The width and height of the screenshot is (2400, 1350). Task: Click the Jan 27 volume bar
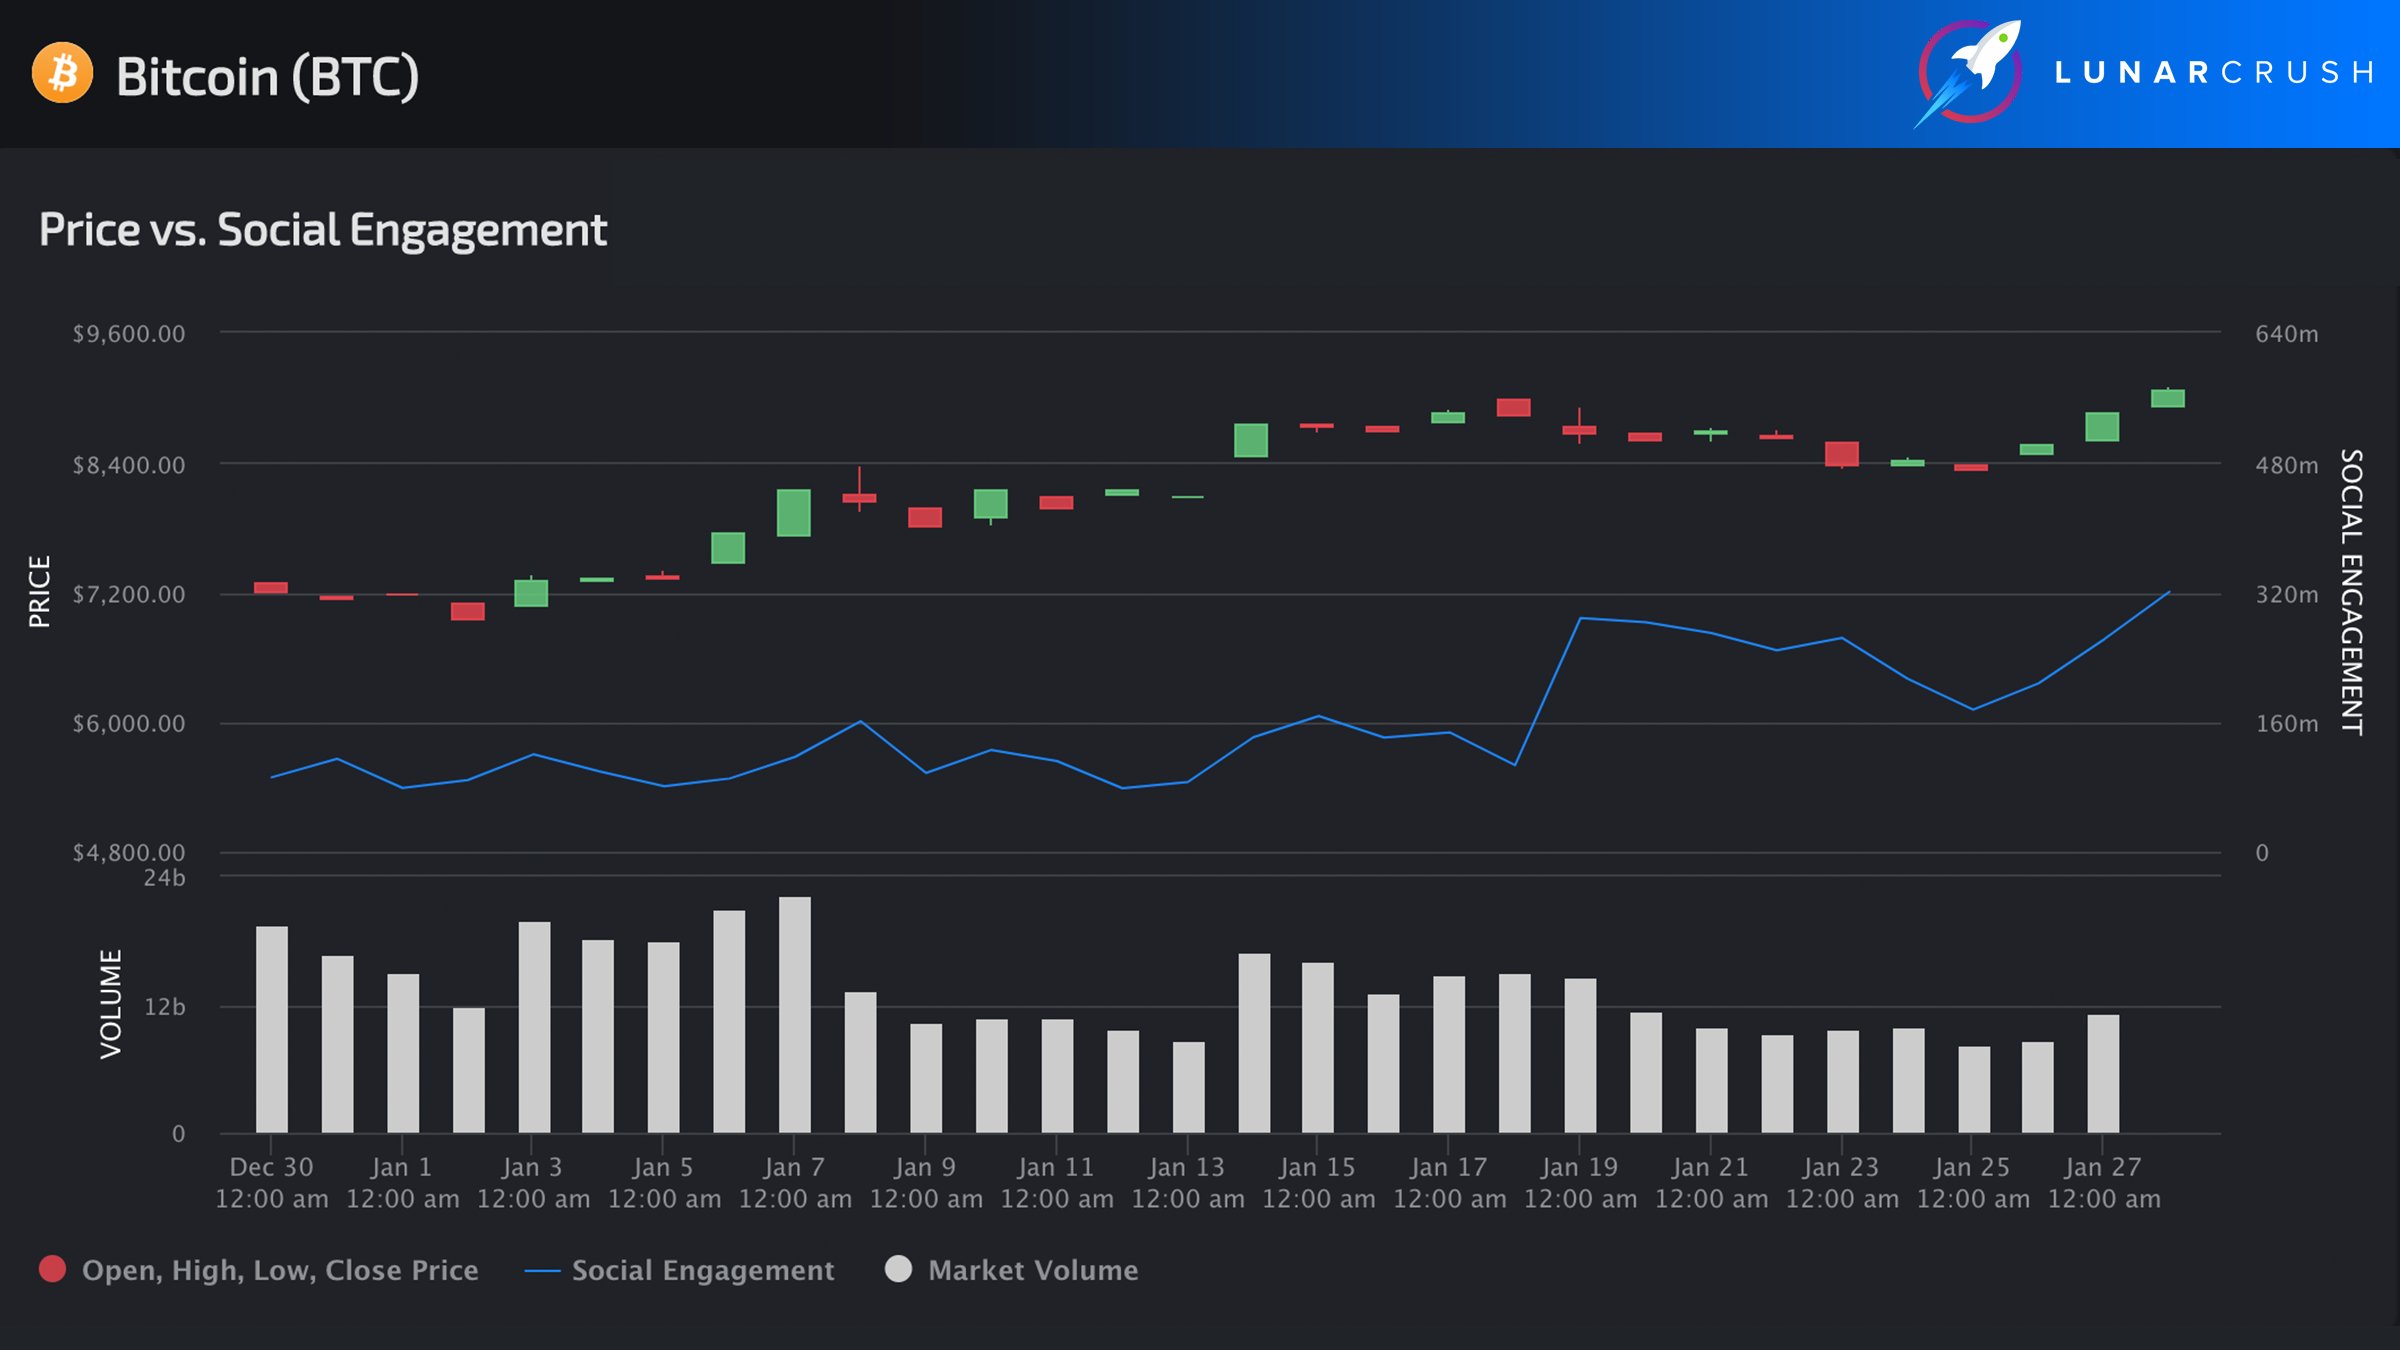[x=2103, y=1073]
